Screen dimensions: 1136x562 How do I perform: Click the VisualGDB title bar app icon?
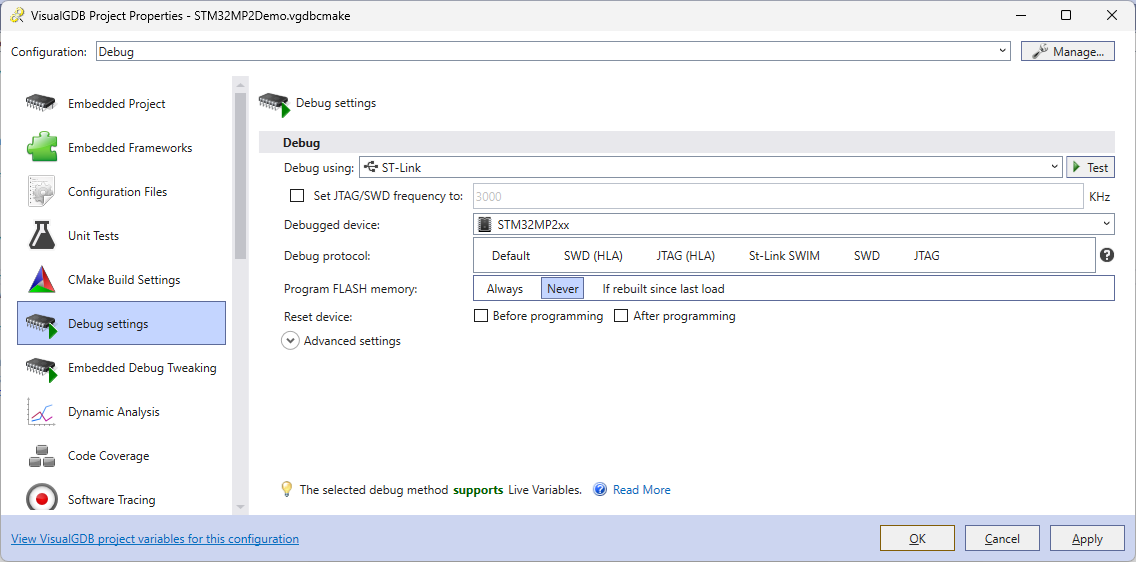pos(17,15)
